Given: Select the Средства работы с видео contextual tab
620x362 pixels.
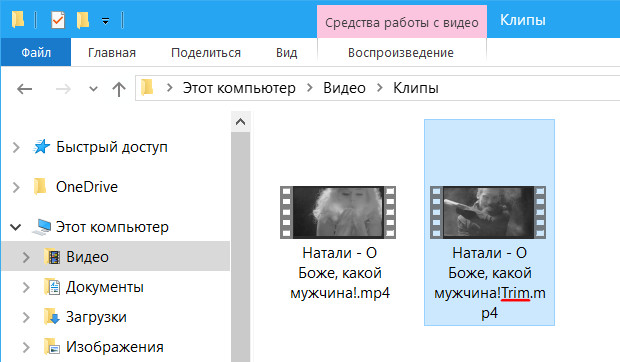Looking at the screenshot, I should click(402, 22).
